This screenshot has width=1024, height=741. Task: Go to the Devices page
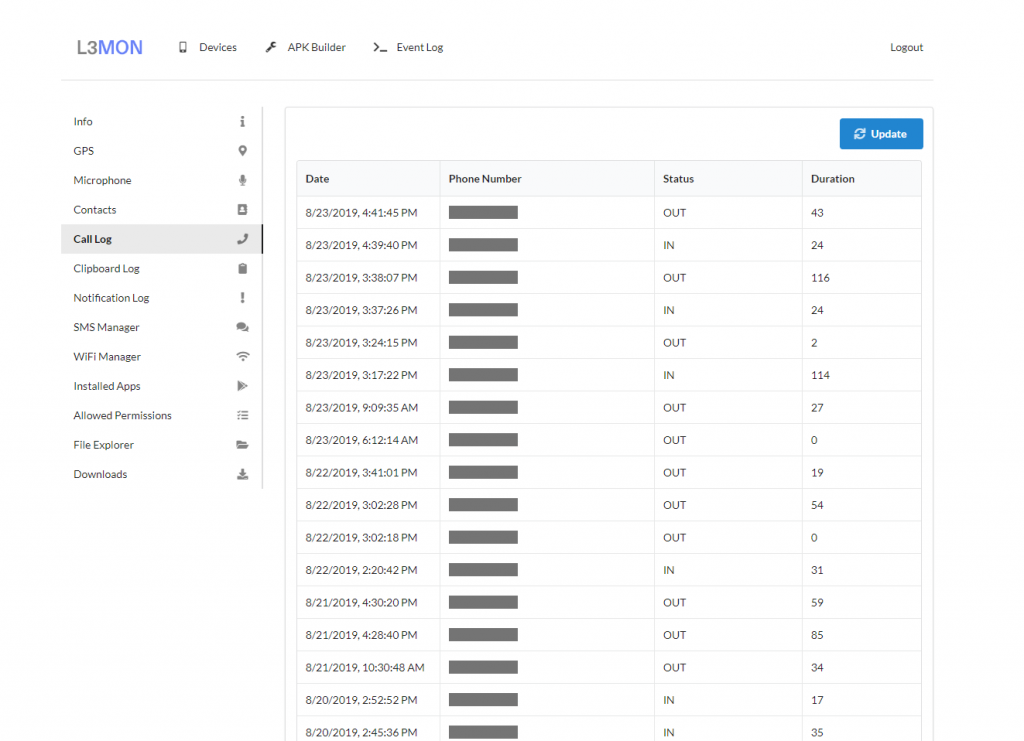pos(208,48)
